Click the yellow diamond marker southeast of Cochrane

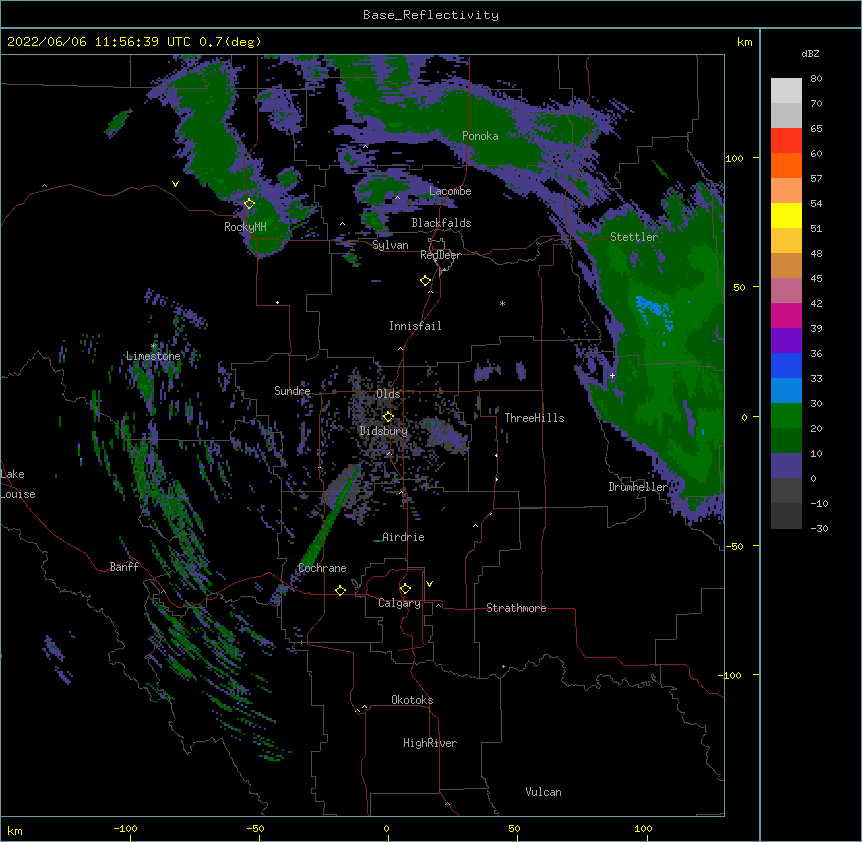[340, 590]
